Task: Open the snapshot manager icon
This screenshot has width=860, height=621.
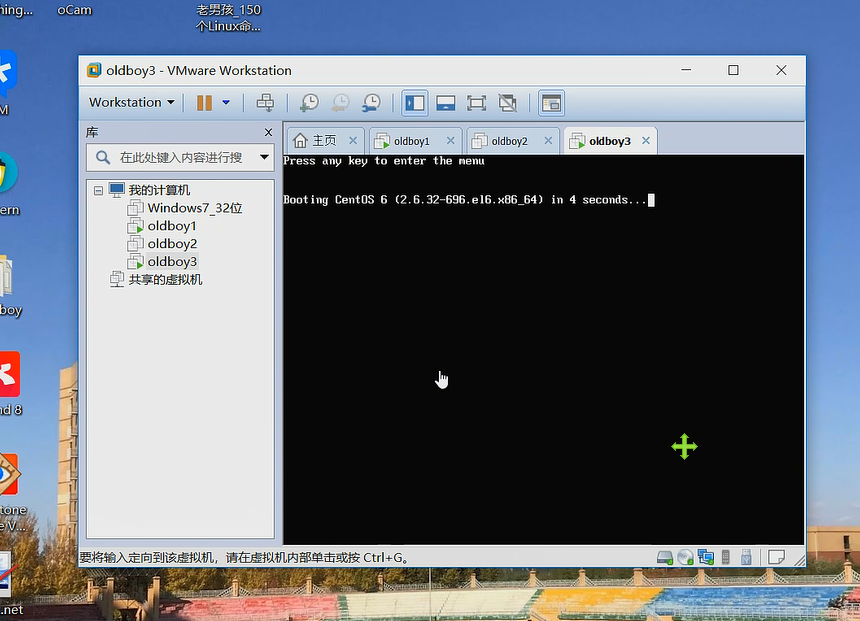Action: pos(371,103)
